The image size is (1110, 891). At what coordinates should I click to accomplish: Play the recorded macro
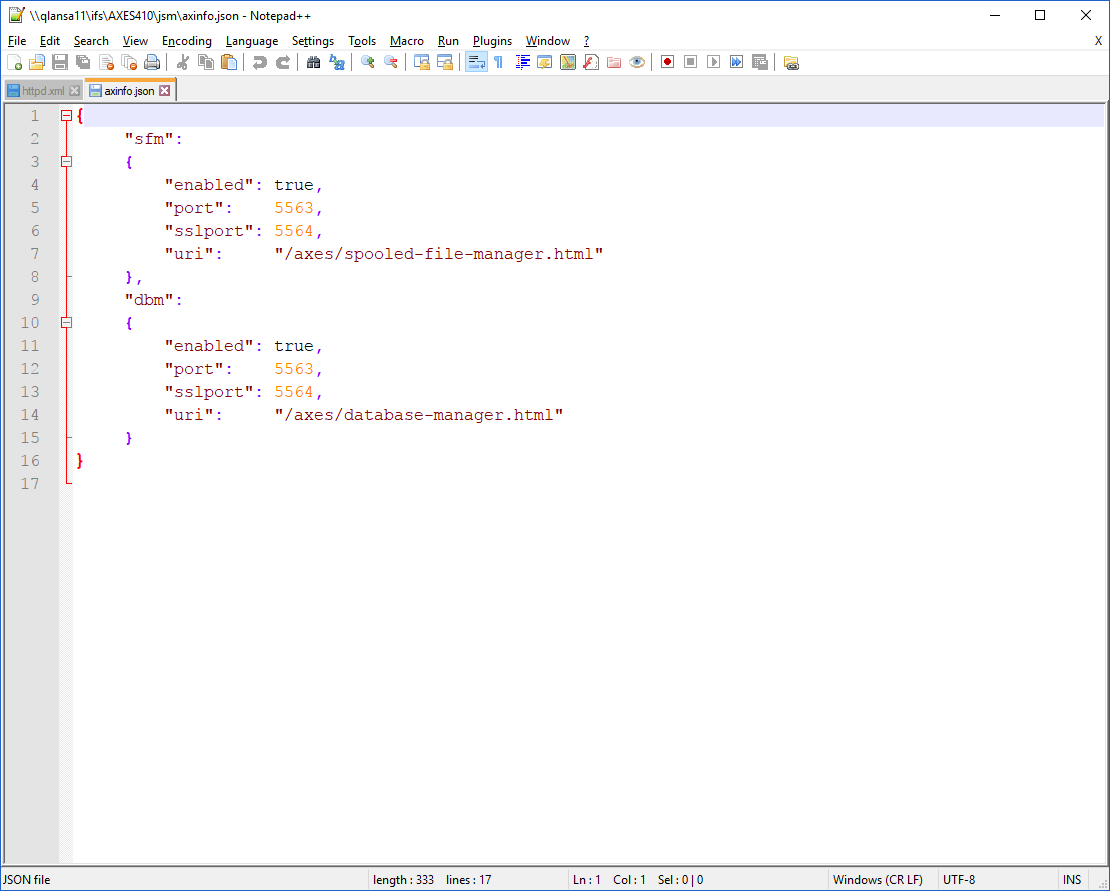(x=714, y=61)
